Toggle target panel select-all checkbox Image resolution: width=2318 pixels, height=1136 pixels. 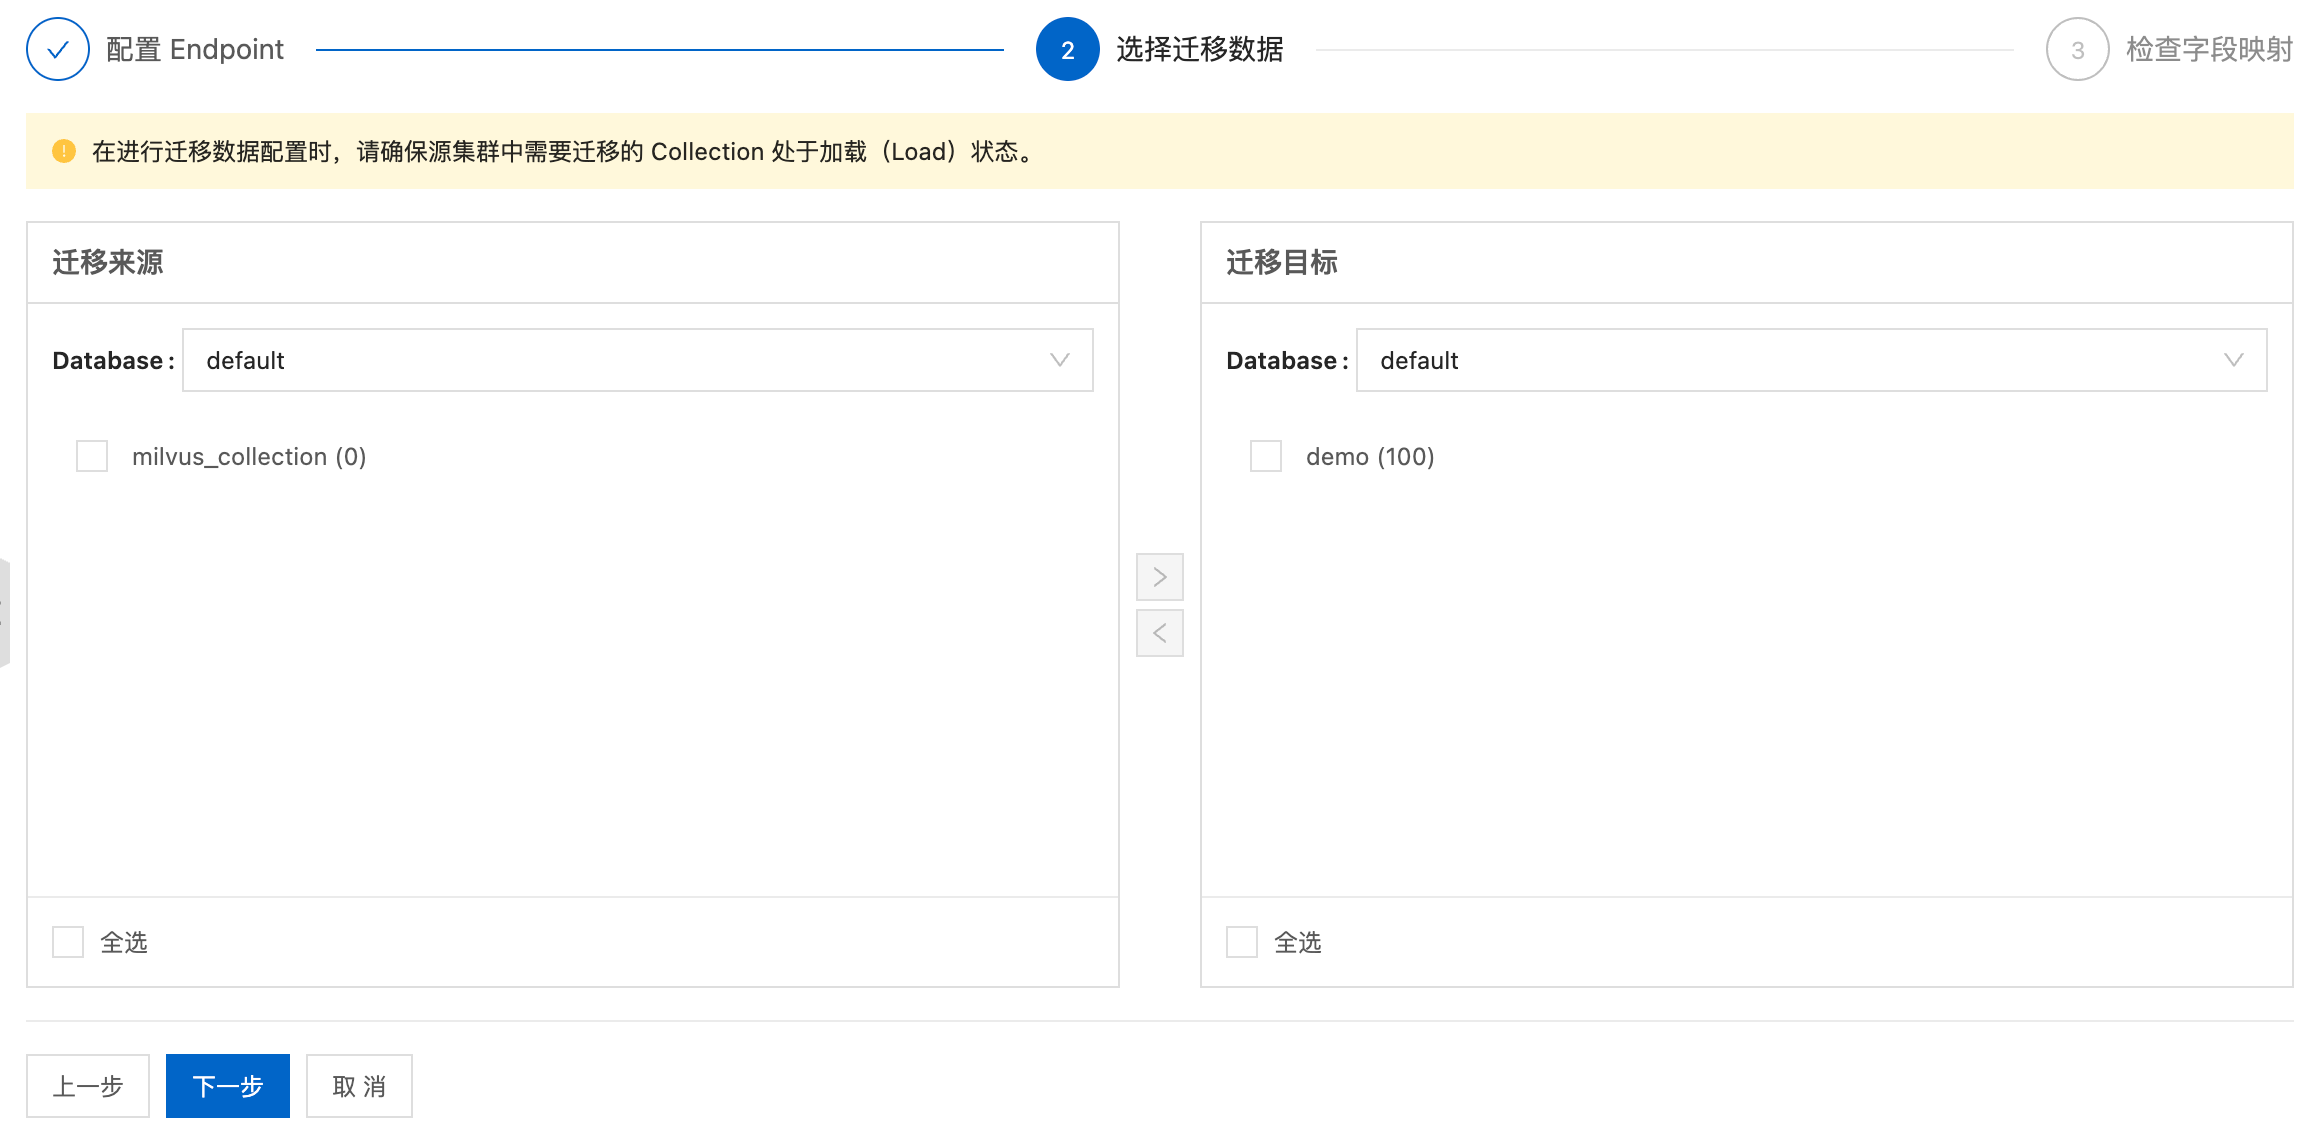(x=1242, y=942)
